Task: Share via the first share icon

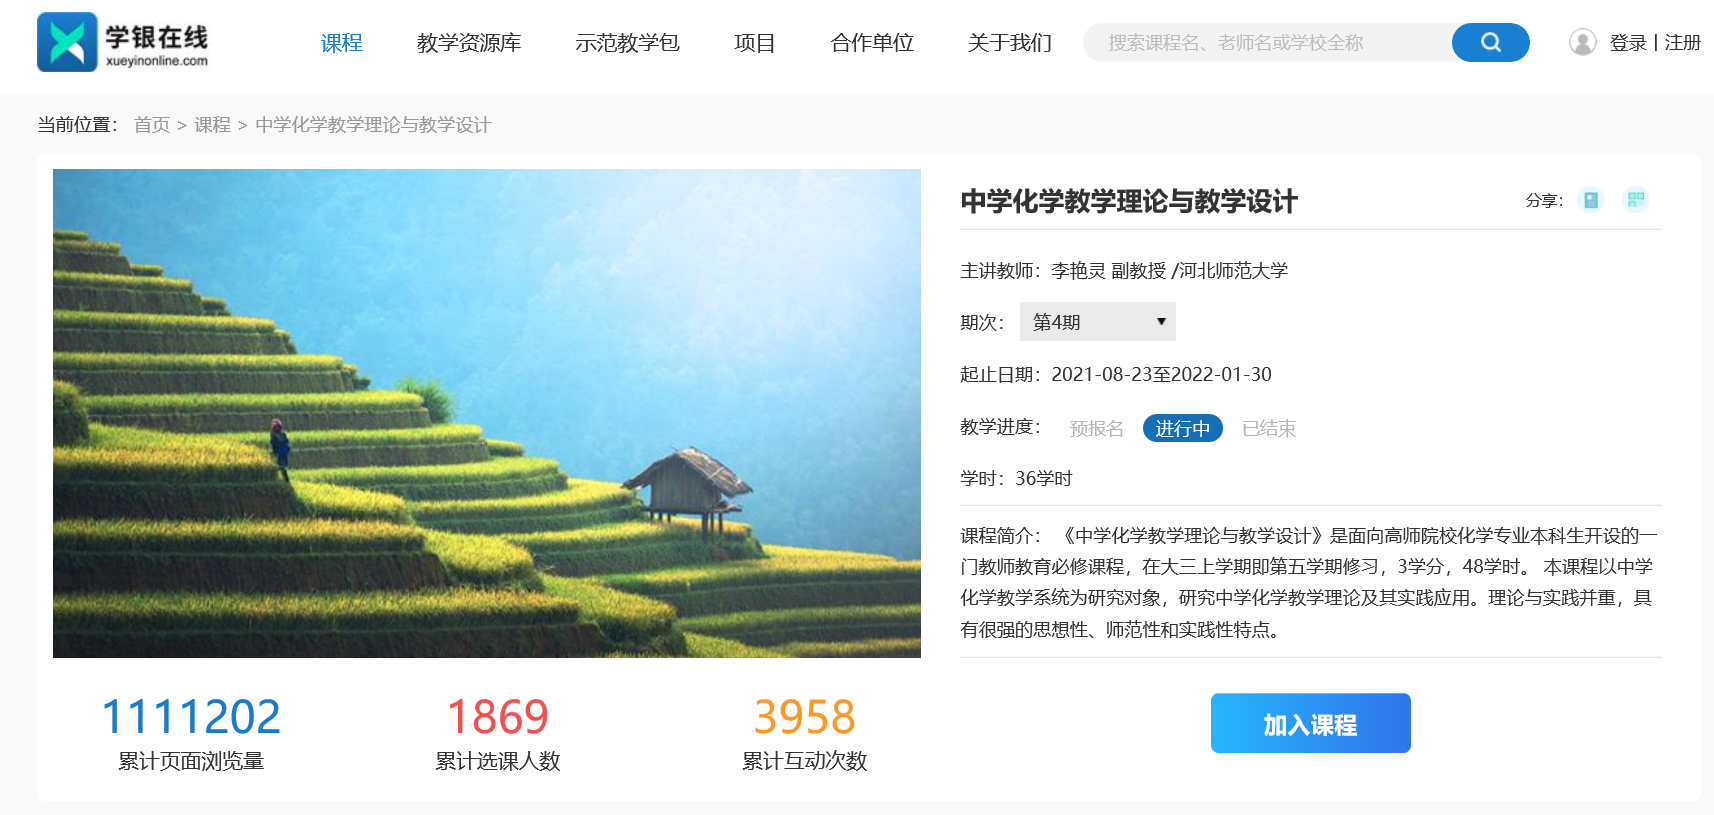Action: tap(1591, 200)
